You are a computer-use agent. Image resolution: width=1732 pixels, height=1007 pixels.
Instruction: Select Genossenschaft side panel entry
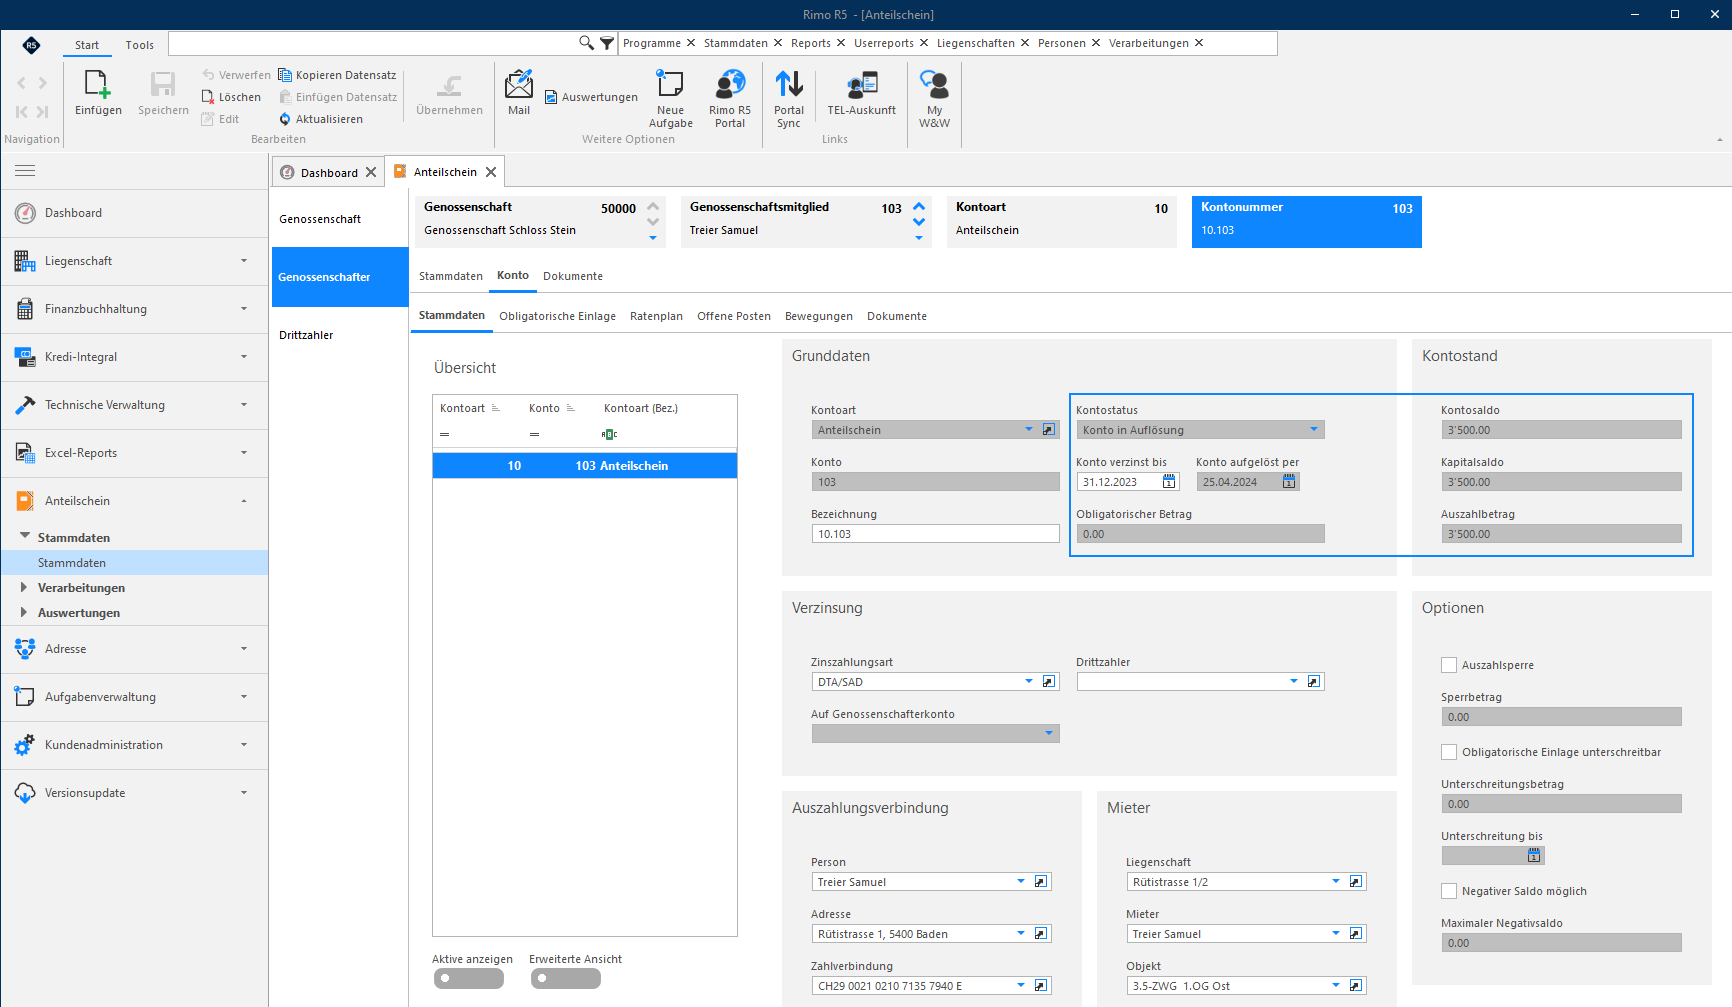coord(320,219)
